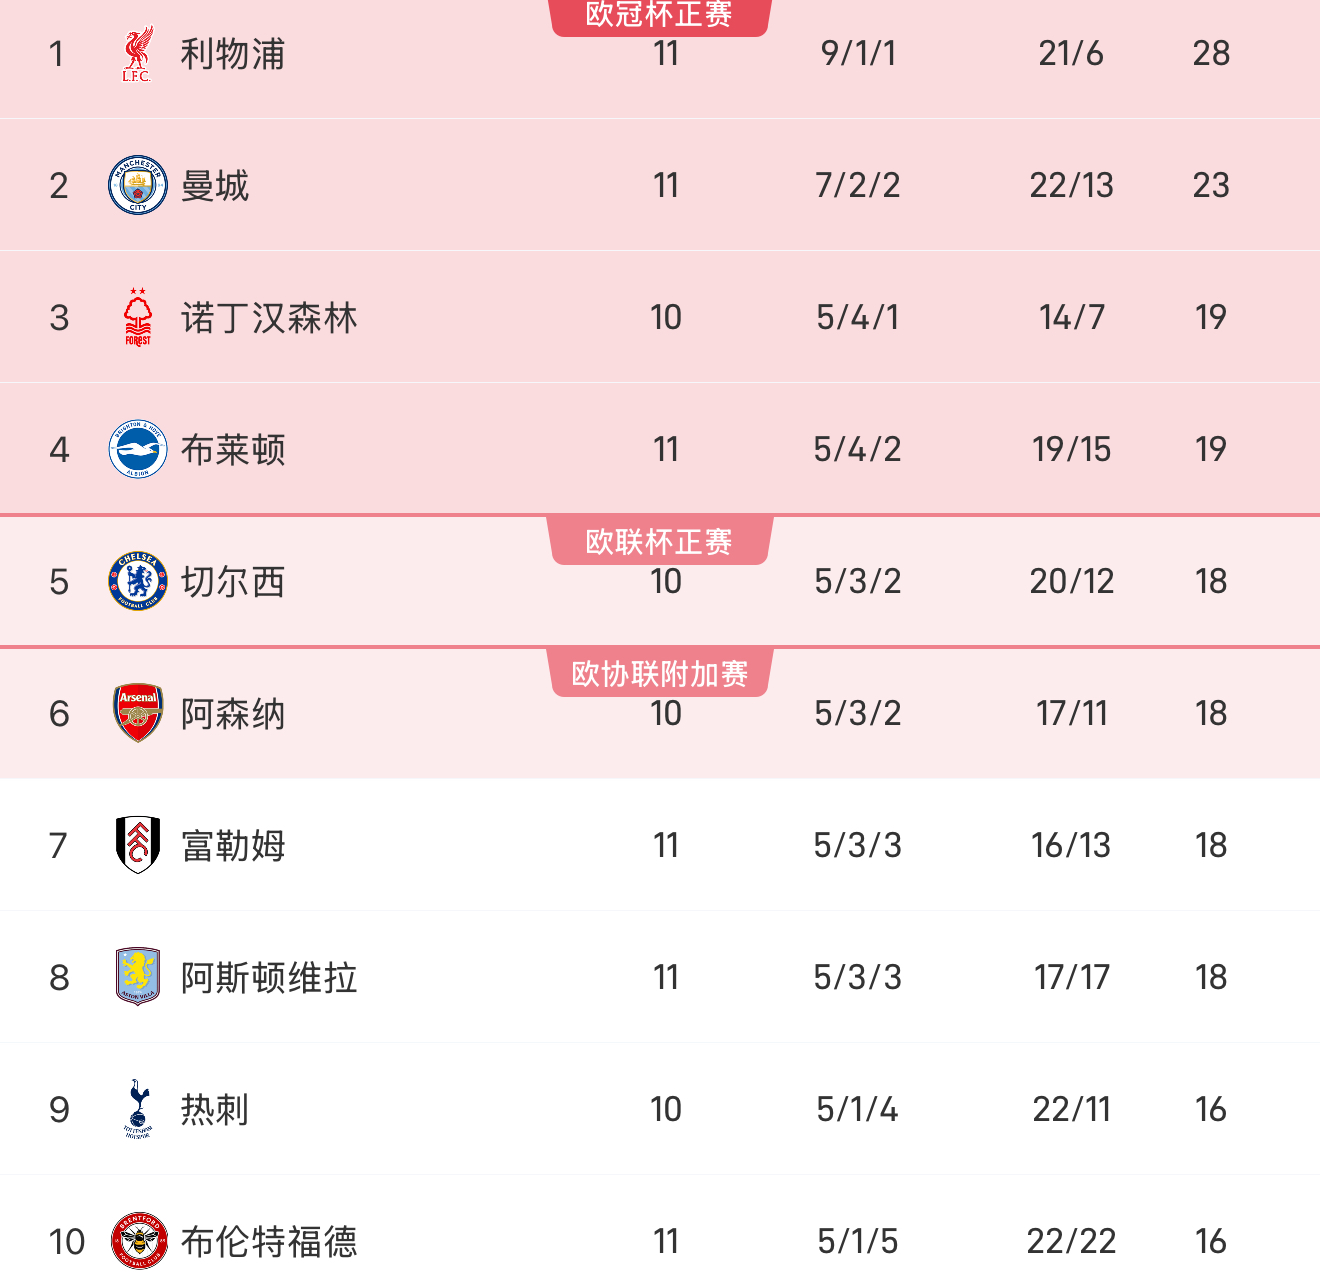Click the Arsenal cannon badge
Viewport: 1320px width, 1272px height.
coord(138,713)
